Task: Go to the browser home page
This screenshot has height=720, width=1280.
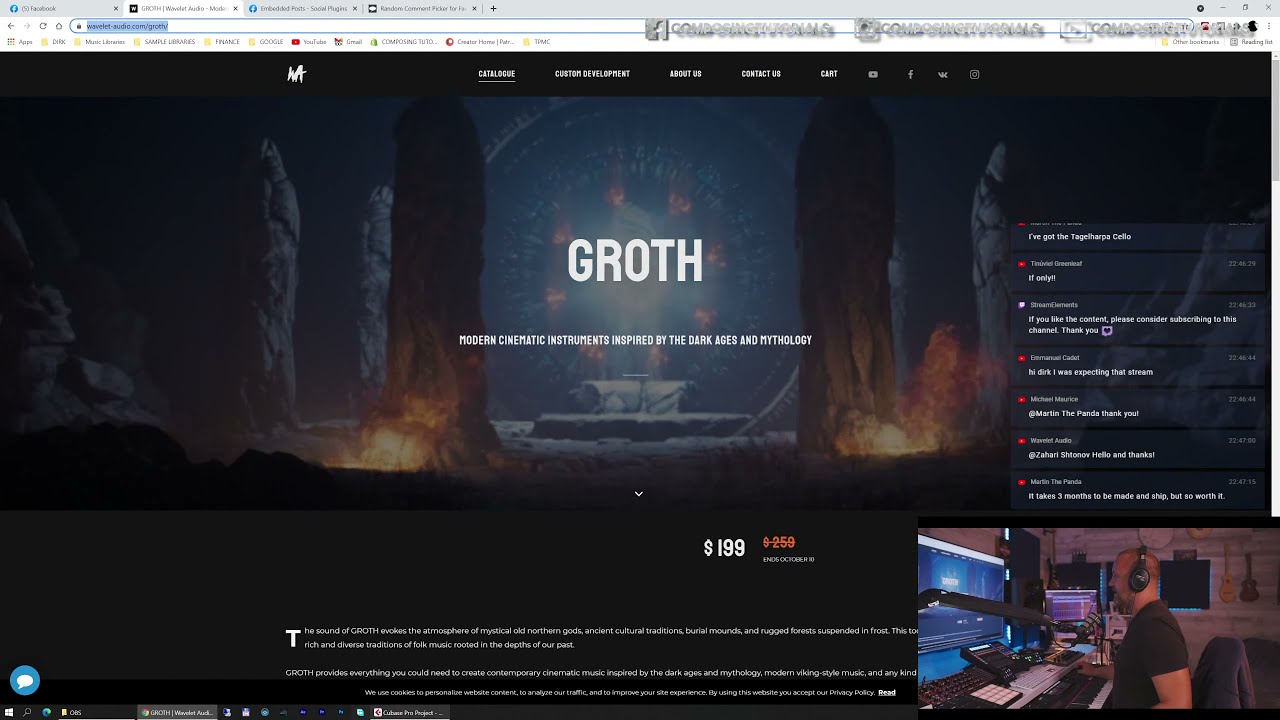Action: [59, 26]
